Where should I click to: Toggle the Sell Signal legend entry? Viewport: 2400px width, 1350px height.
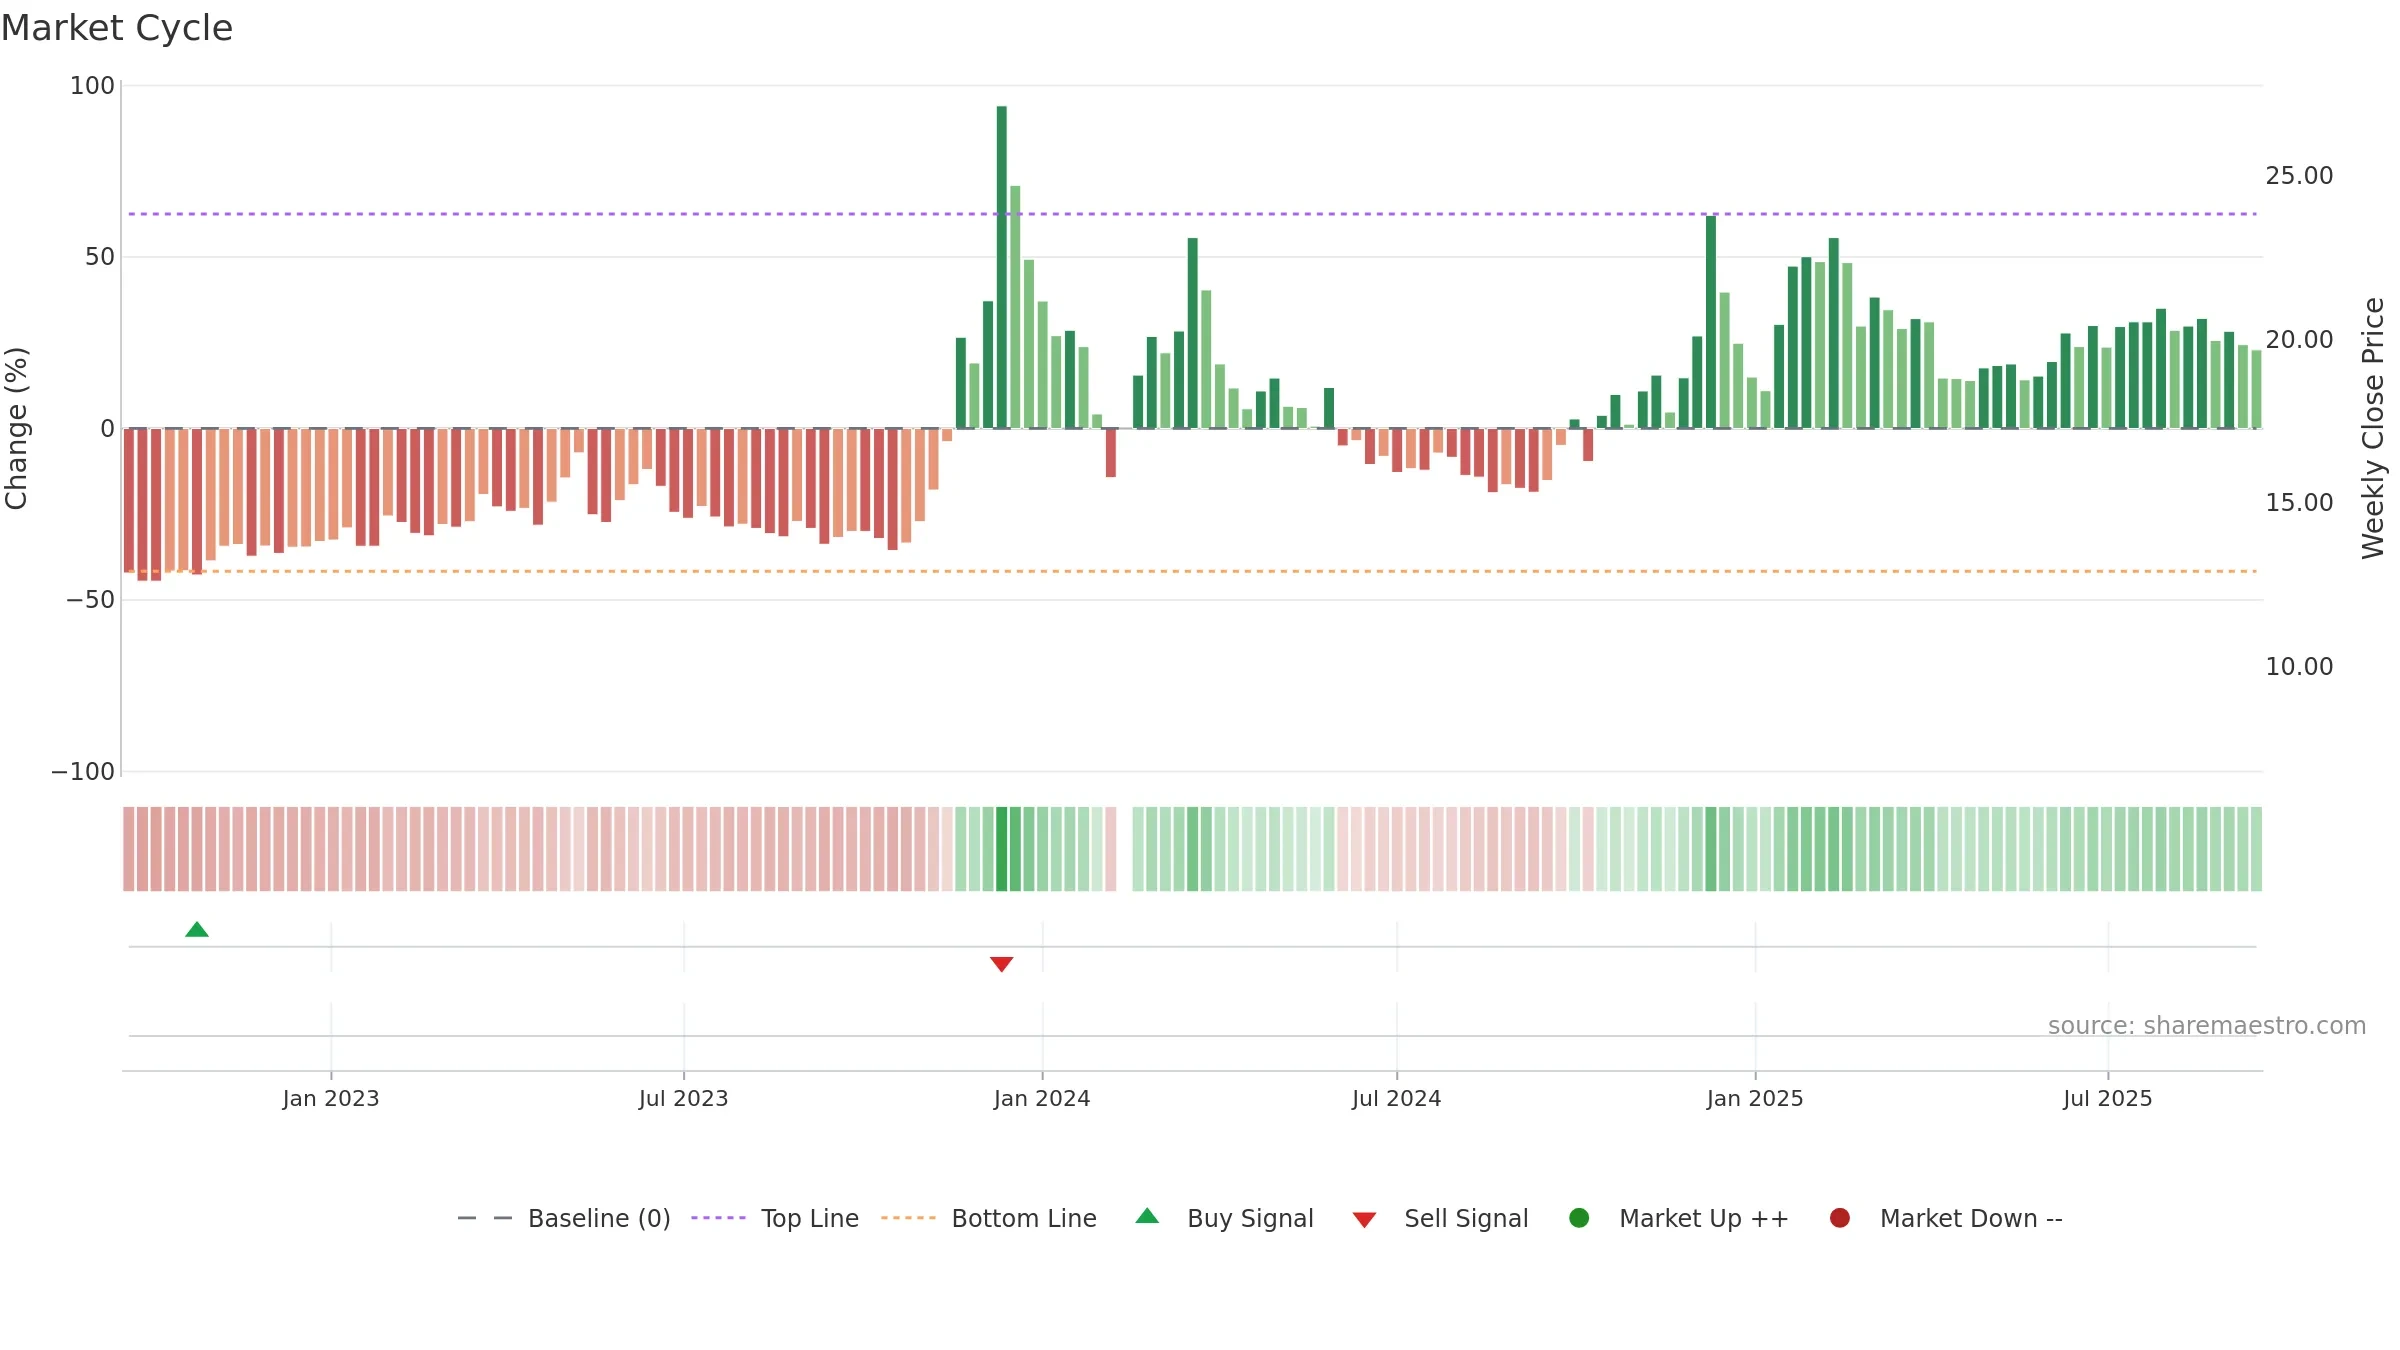[x=1440, y=1219]
